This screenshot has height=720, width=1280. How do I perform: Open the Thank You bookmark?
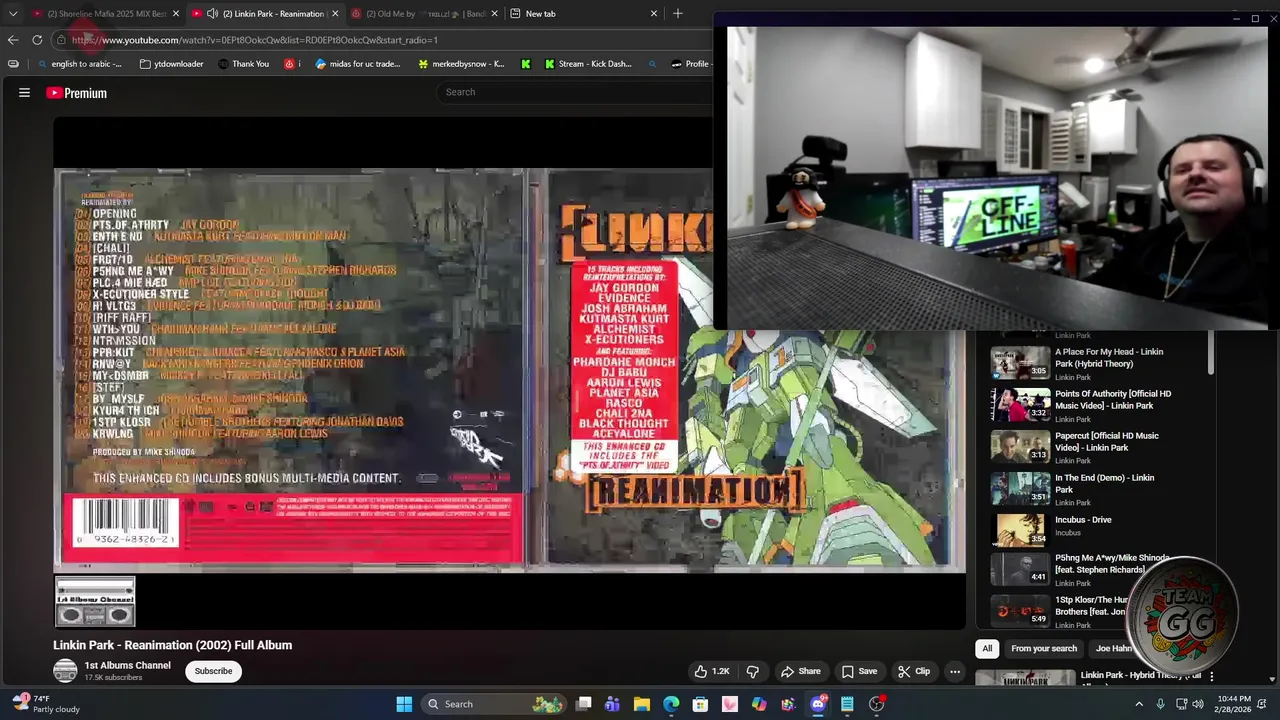(243, 64)
